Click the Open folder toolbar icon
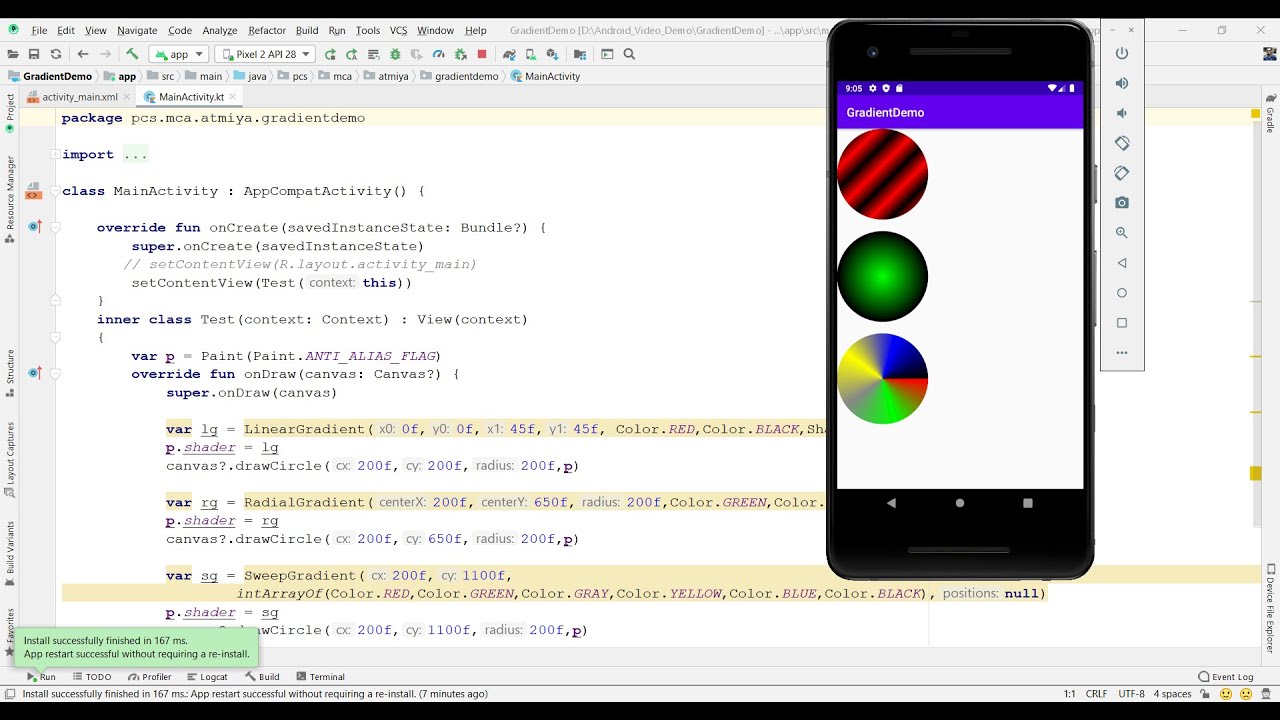Image resolution: width=1280 pixels, height=720 pixels. pyautogui.click(x=13, y=54)
